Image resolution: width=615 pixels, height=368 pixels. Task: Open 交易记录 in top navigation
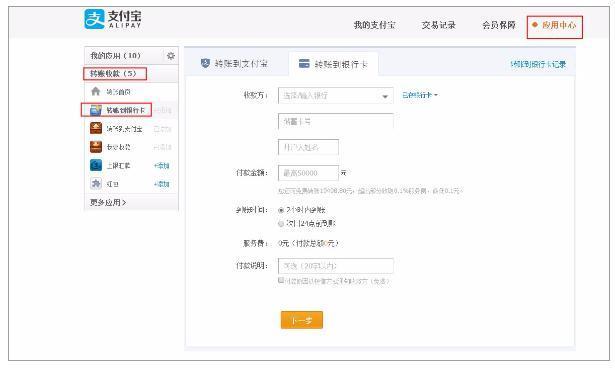tap(439, 25)
